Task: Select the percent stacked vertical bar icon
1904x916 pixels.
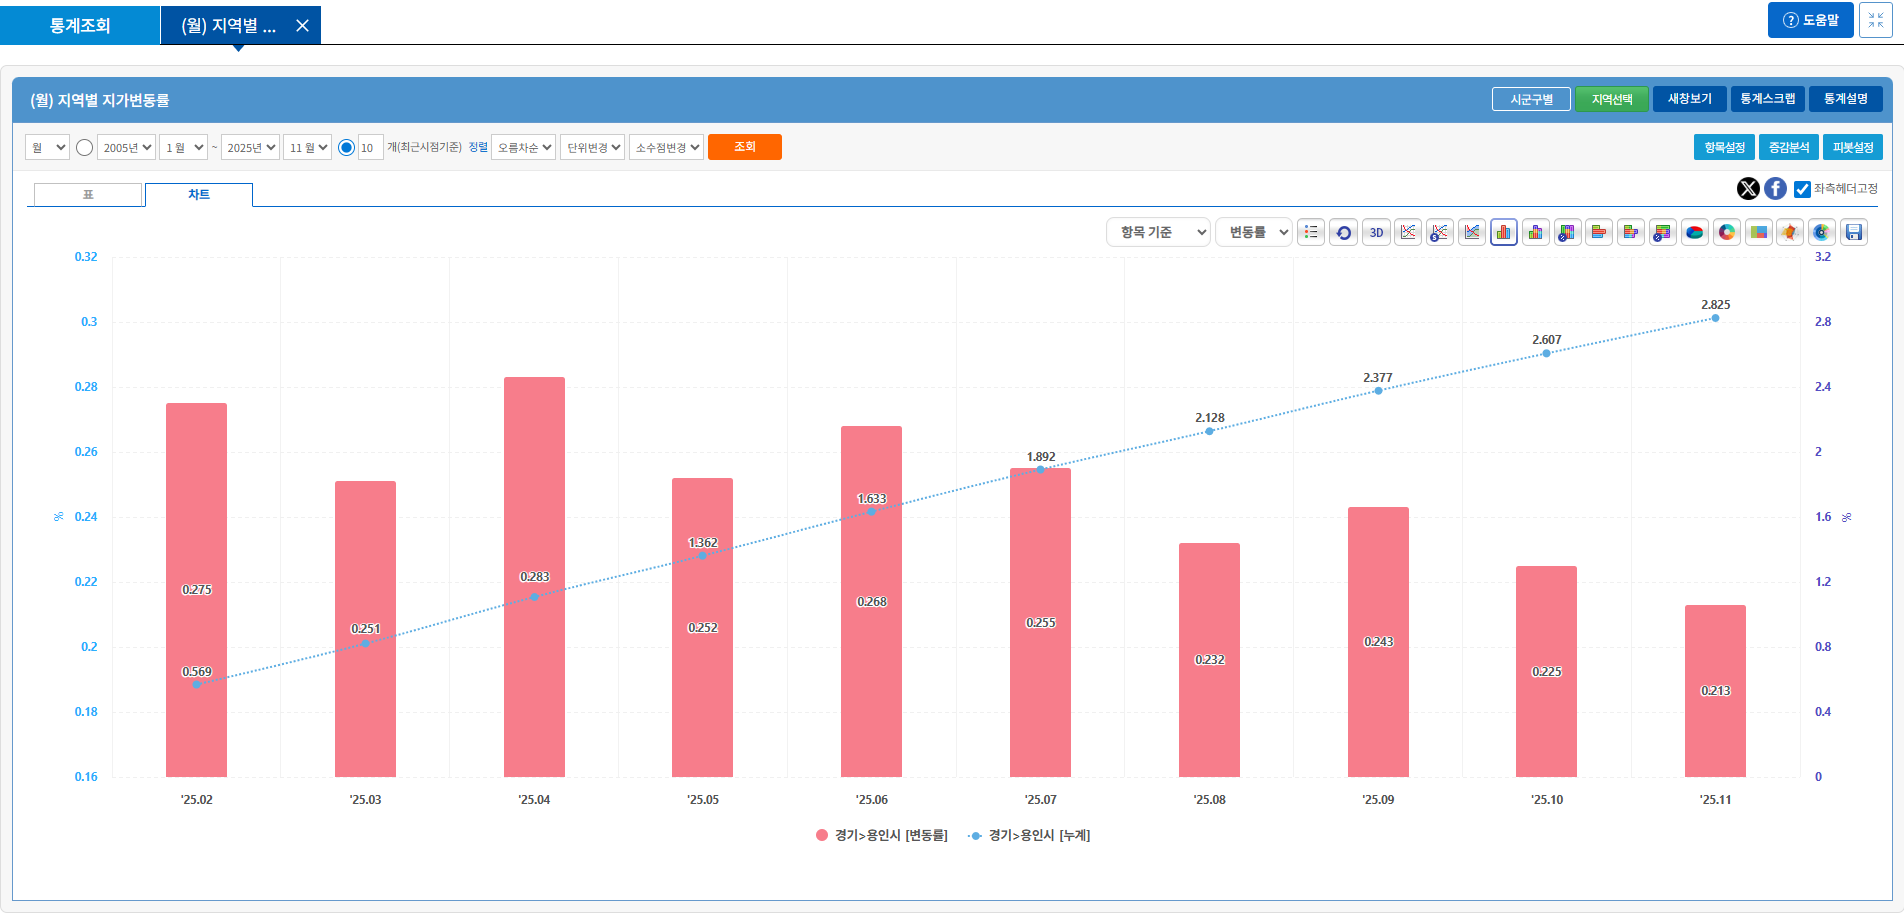Action: [x=1568, y=232]
